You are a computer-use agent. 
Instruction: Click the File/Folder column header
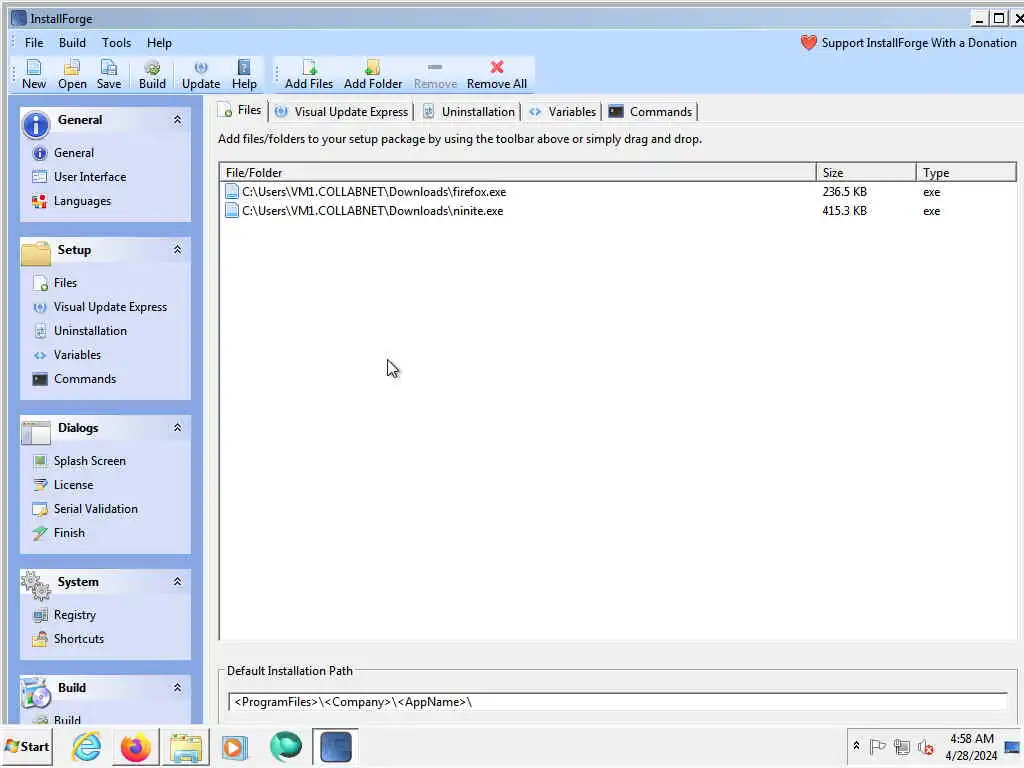[x=517, y=173]
